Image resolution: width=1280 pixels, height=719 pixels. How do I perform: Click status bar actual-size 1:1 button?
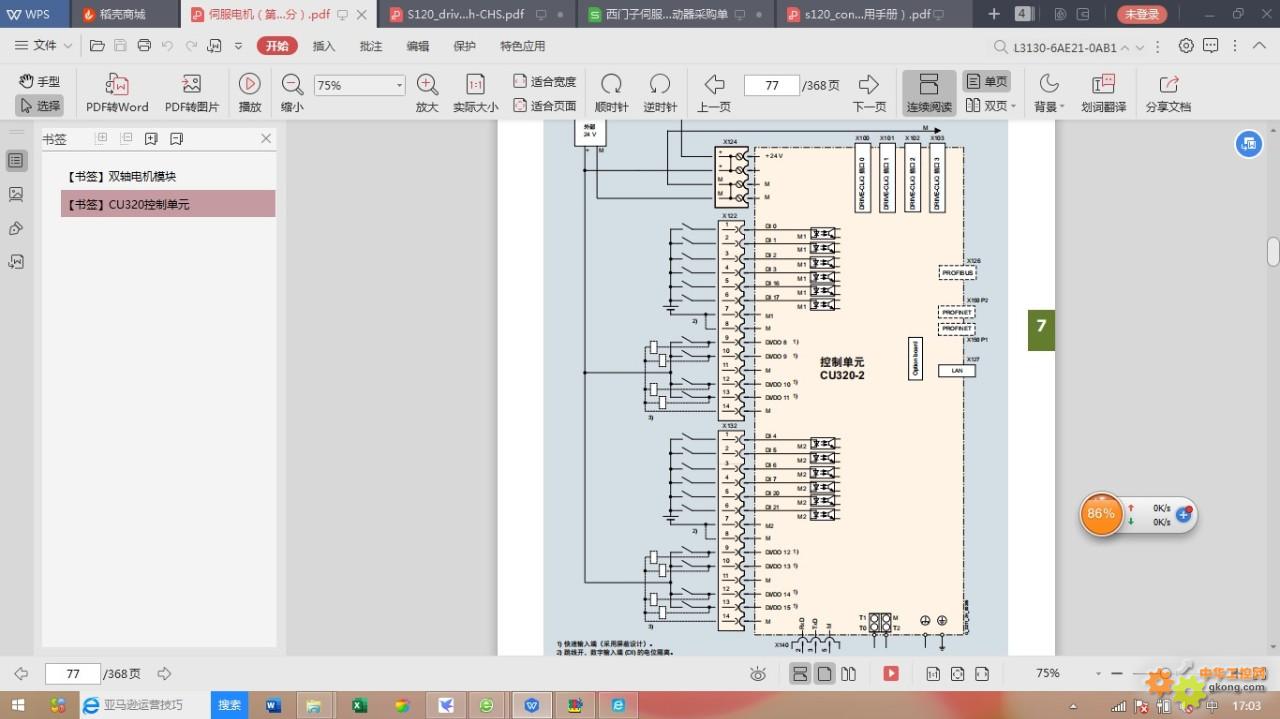pos(932,674)
